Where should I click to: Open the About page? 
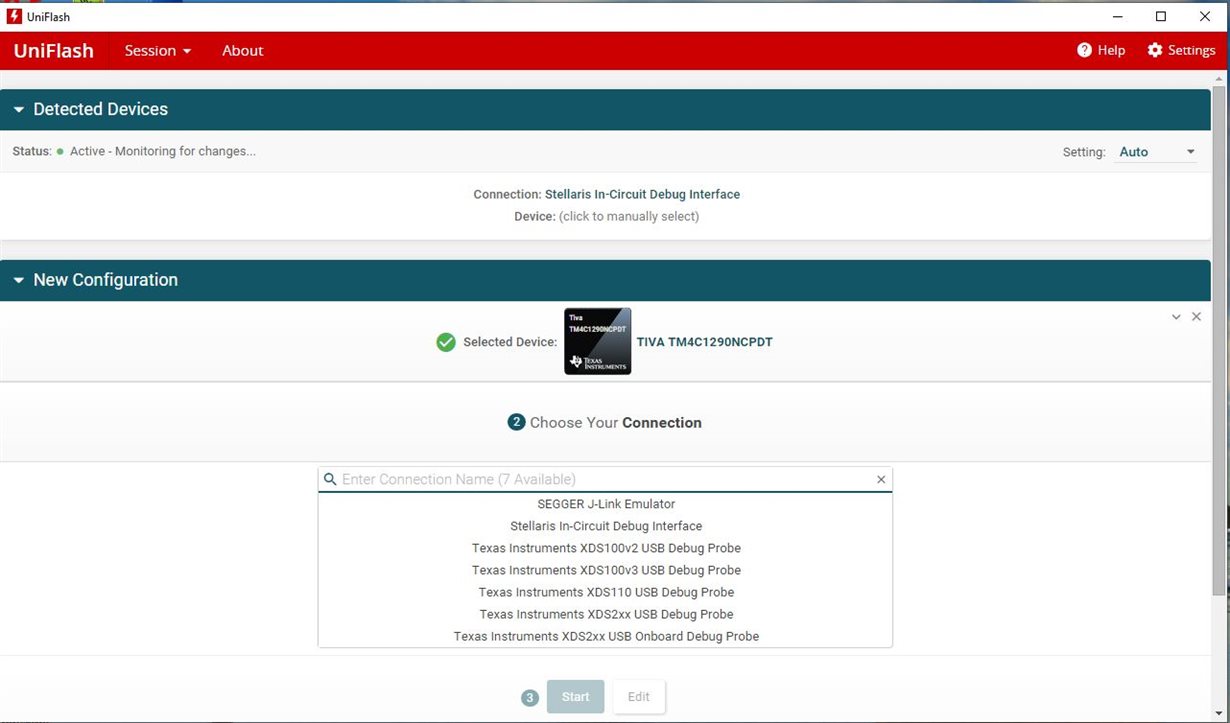point(242,51)
